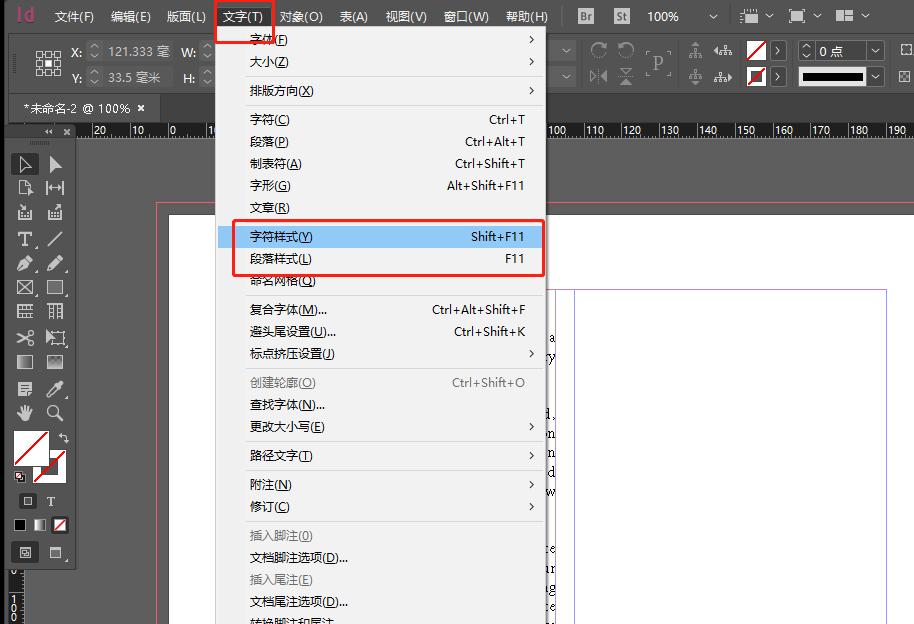
Task: Select the Free Transform tool
Action: (55, 338)
